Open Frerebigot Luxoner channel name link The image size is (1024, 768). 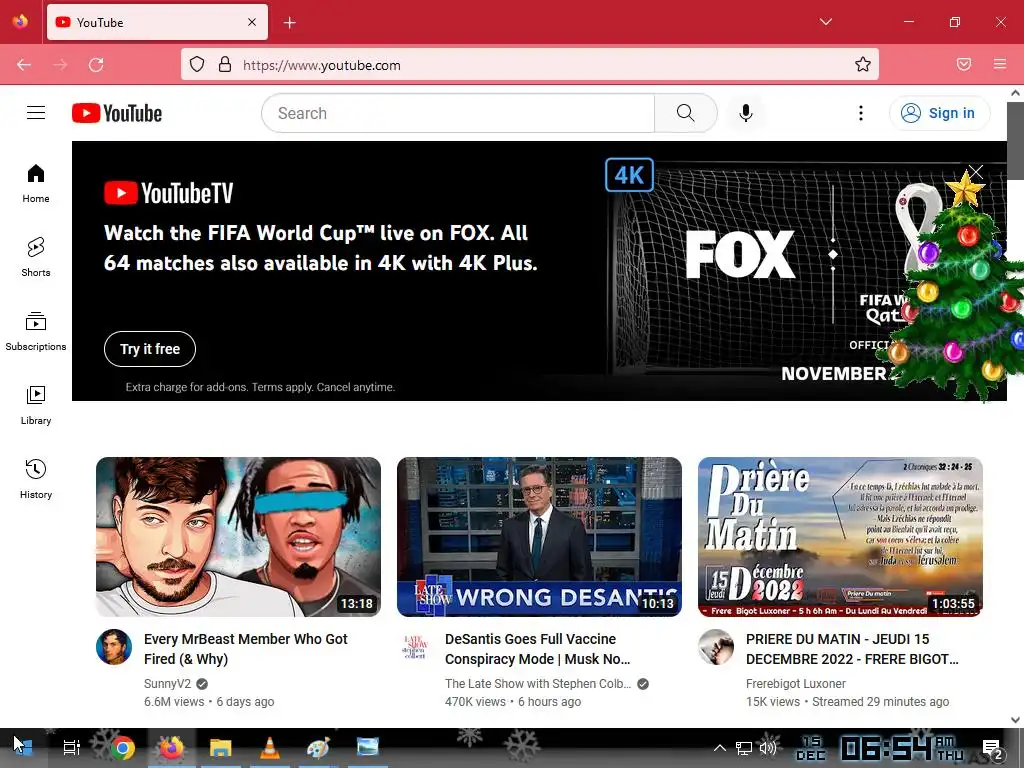(795, 684)
